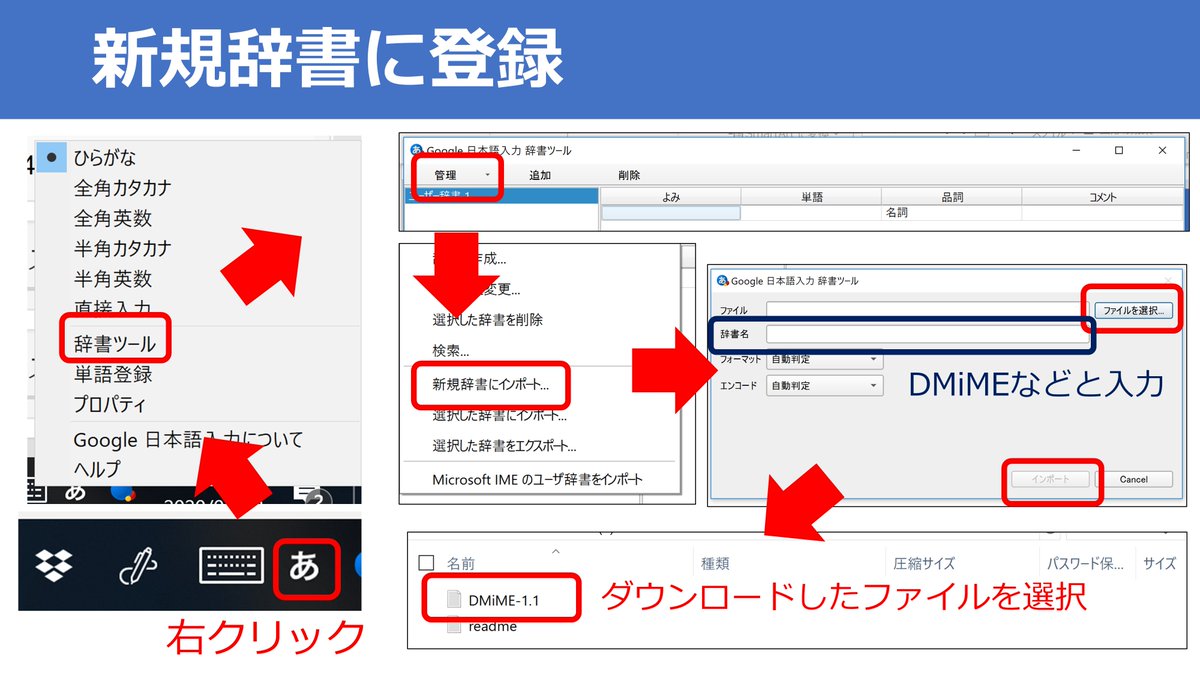Sort files by the 名前 column header

click(x=460, y=564)
